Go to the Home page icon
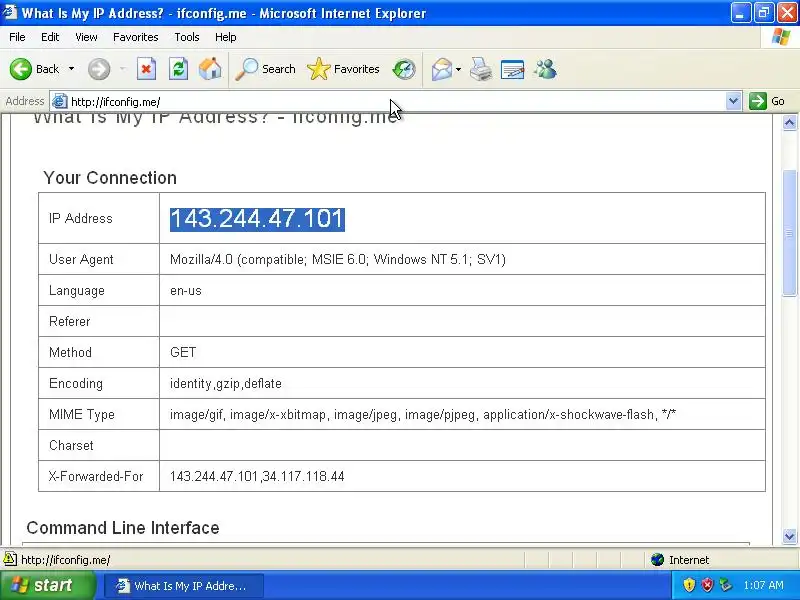Viewport: 800px width, 600px height. click(210, 69)
